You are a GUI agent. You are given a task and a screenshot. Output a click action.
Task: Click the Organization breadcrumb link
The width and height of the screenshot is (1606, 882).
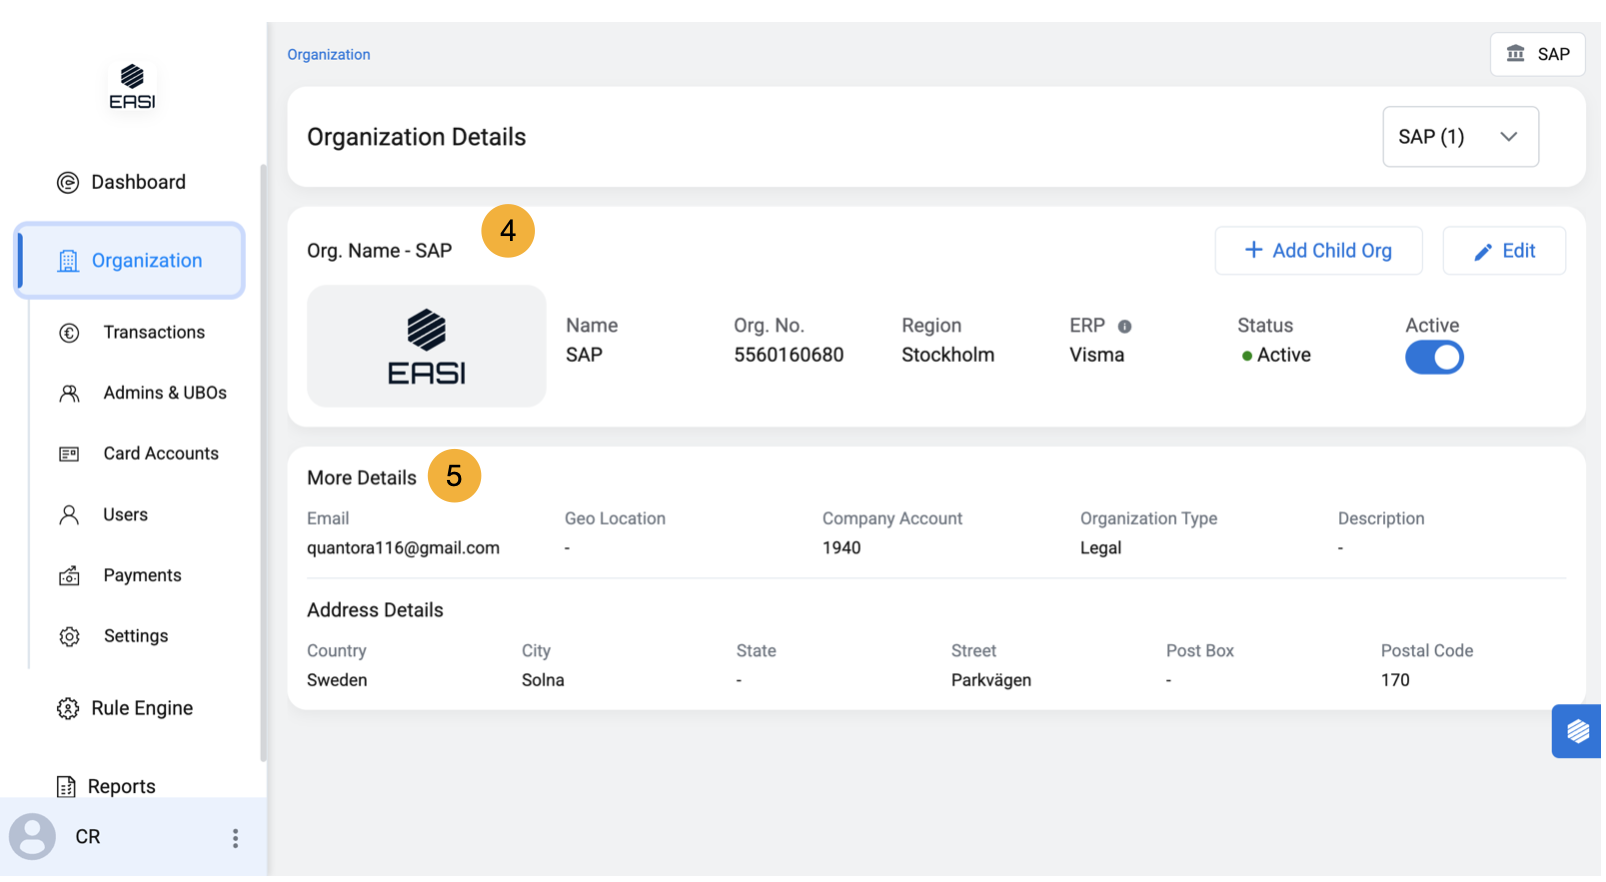pyautogui.click(x=328, y=55)
